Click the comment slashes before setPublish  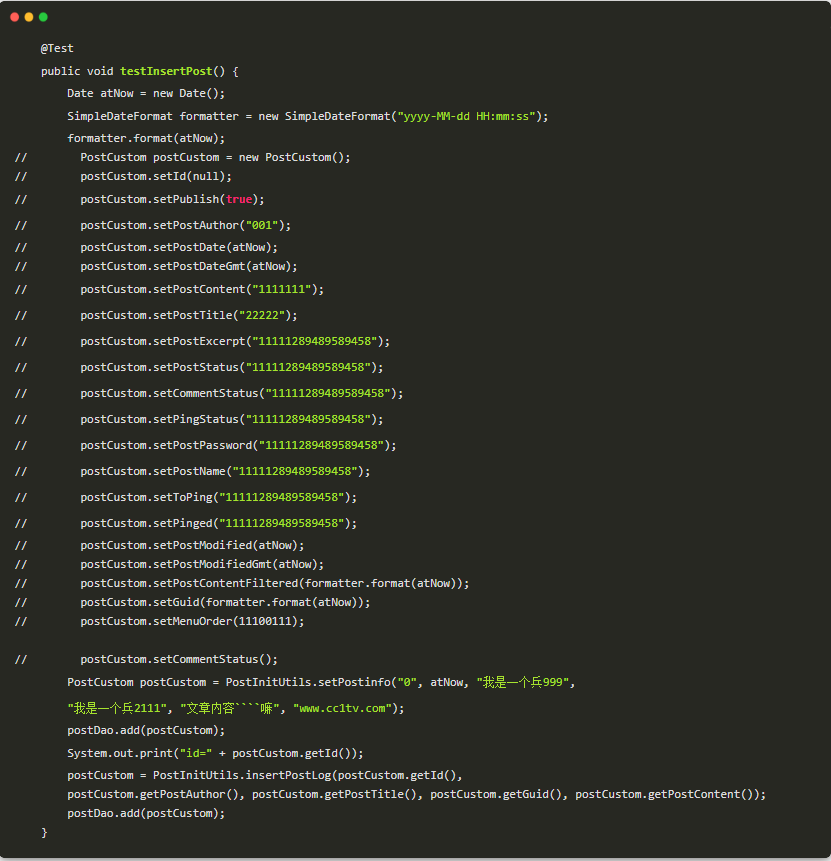click(x=21, y=199)
